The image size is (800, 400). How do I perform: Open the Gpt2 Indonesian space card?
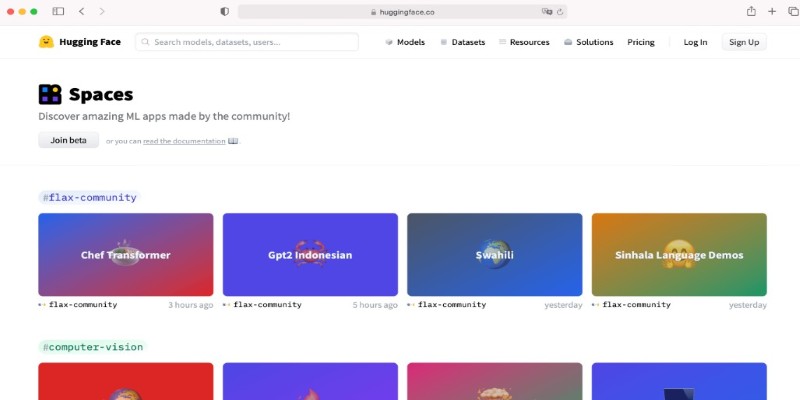click(x=310, y=255)
